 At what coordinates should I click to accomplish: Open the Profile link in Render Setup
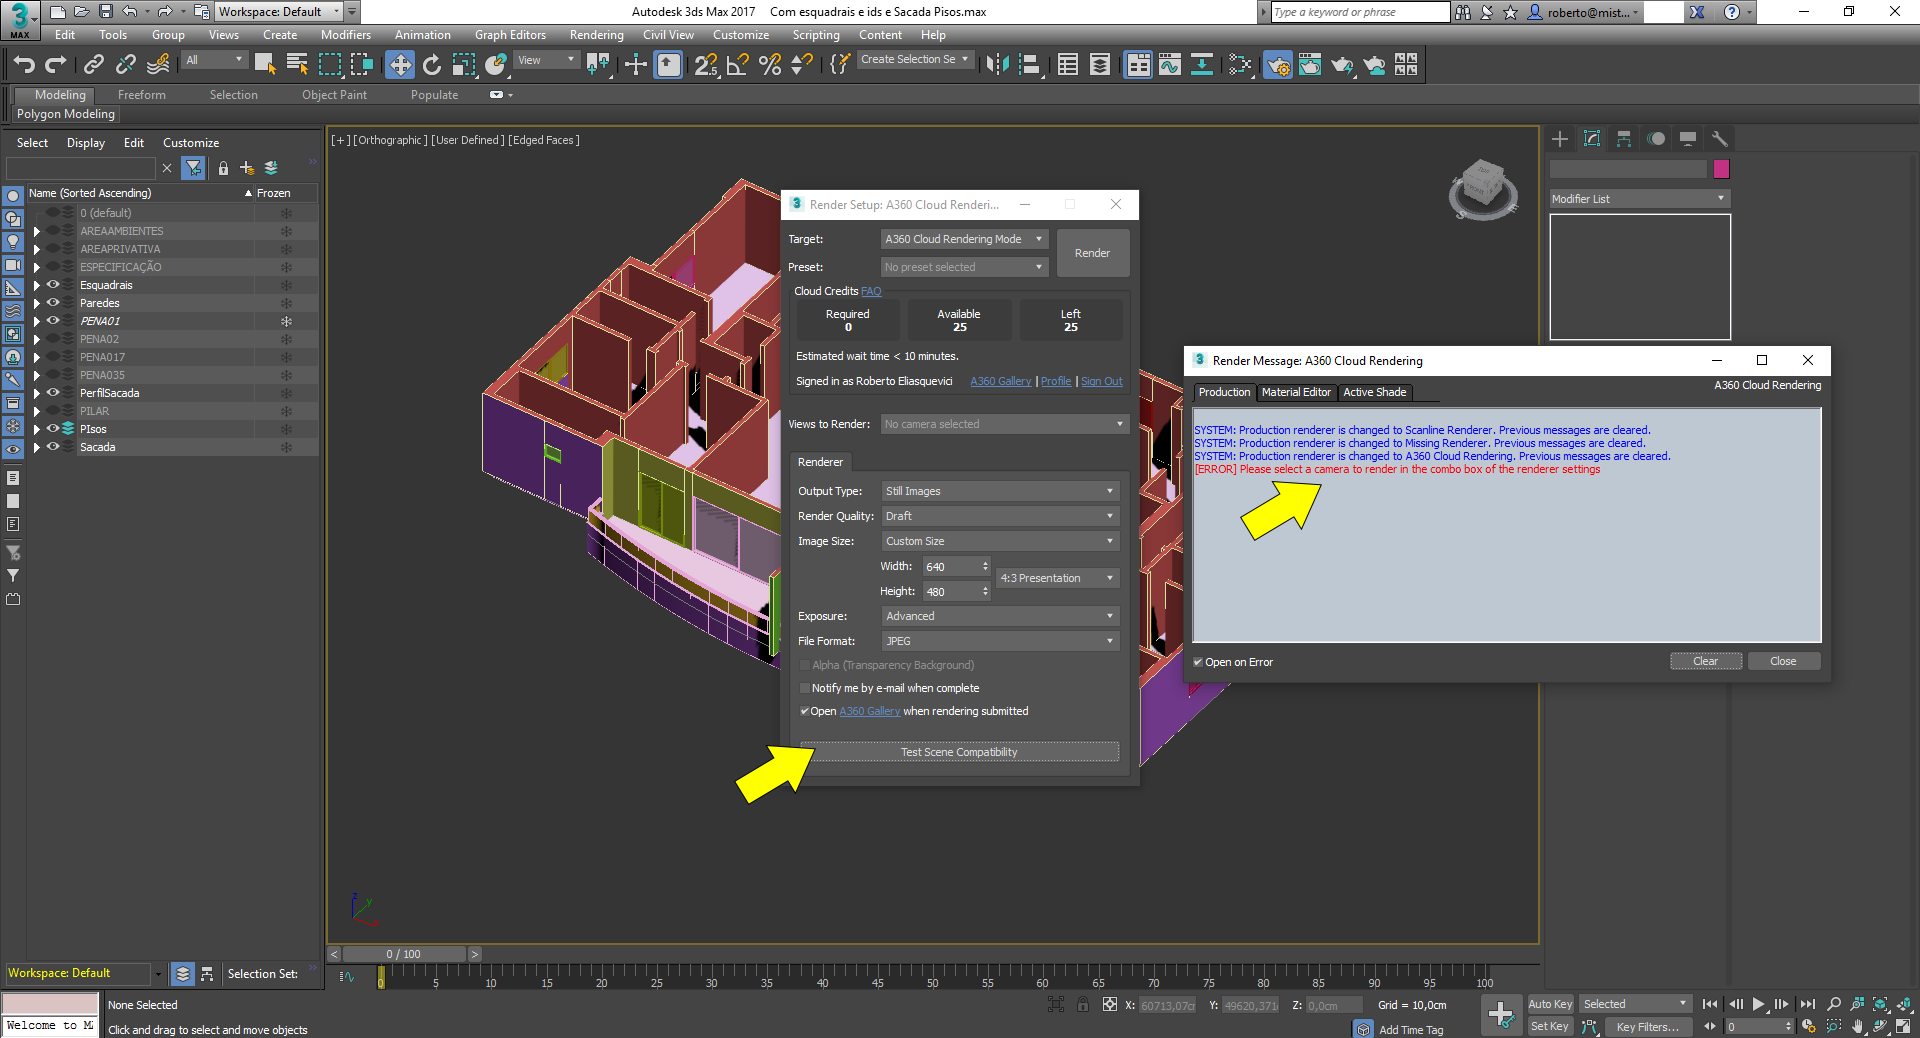1055,381
